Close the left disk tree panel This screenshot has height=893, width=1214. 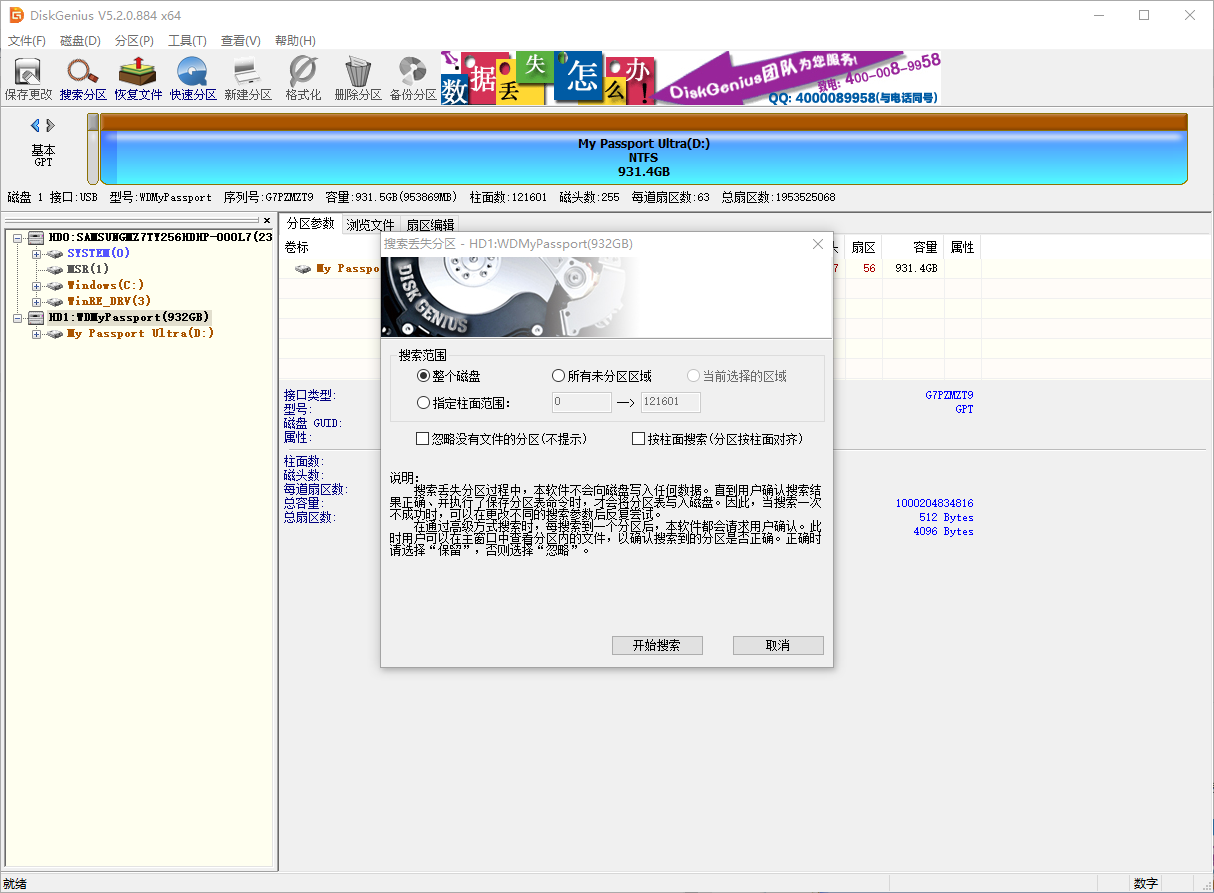[x=267, y=220]
